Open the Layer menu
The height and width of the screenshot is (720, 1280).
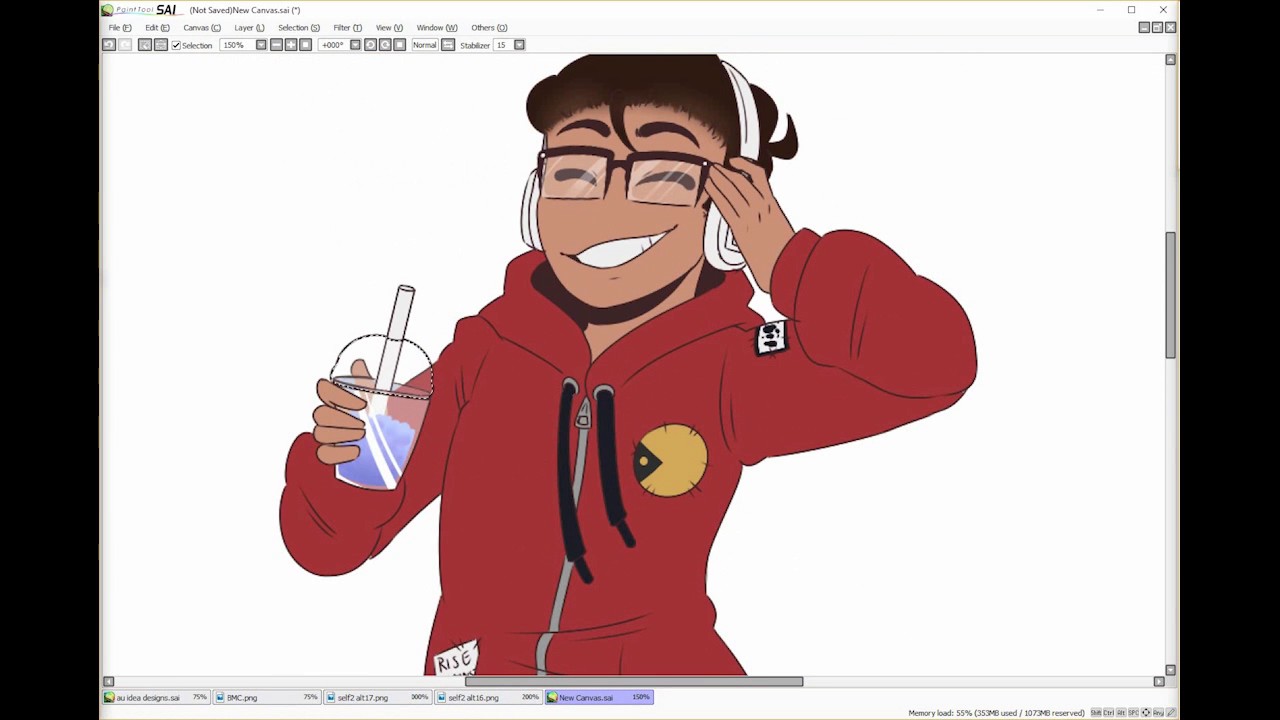tap(249, 28)
